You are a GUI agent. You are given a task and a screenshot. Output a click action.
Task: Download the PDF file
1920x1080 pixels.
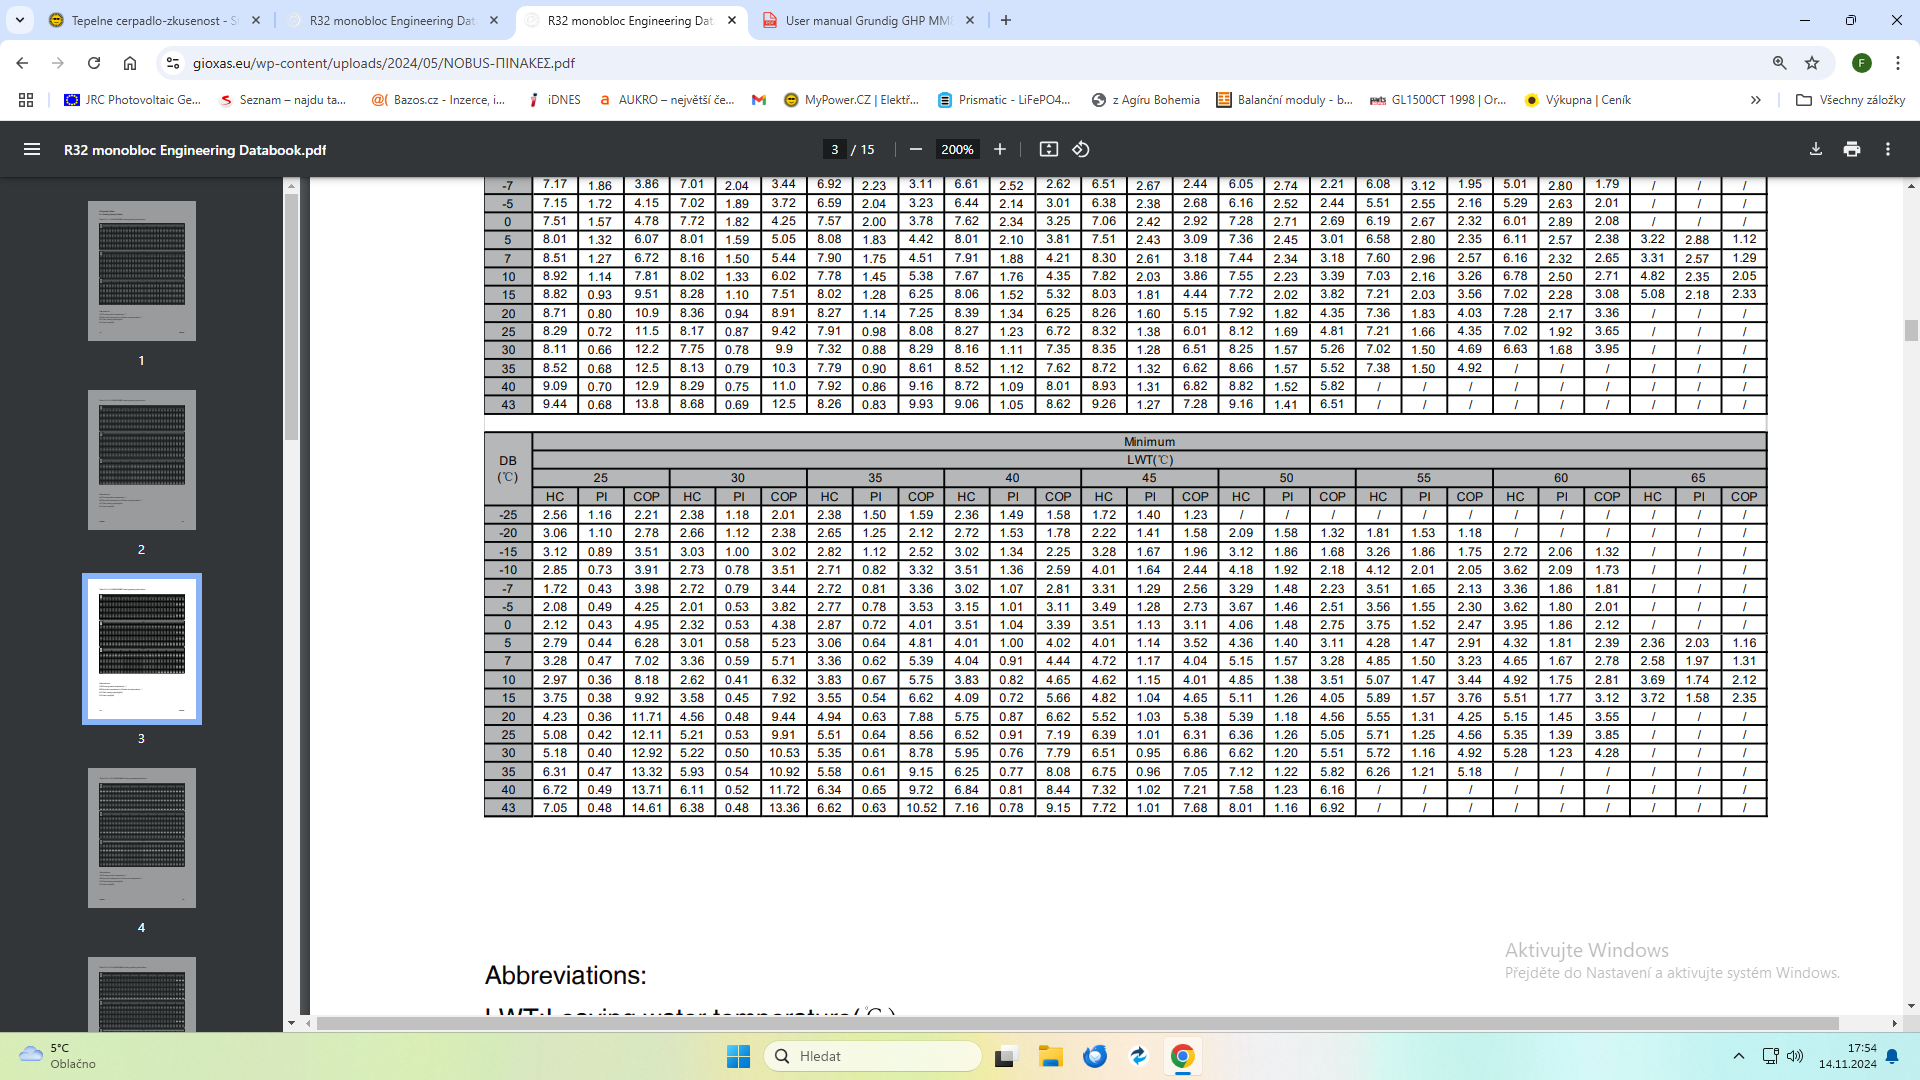1815,149
